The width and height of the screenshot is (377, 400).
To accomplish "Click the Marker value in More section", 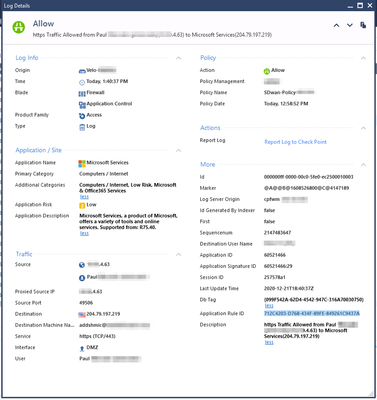I will (x=306, y=188).
